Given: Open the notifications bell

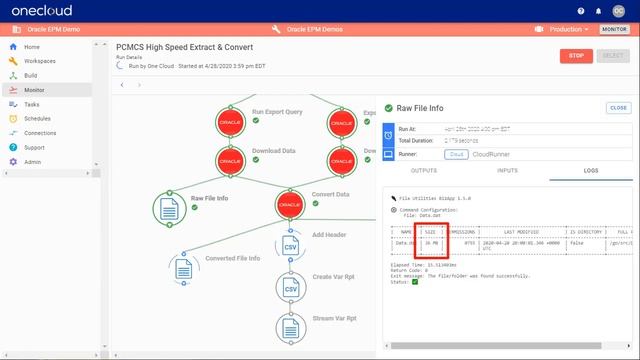Looking at the screenshot, I should click(x=598, y=11).
